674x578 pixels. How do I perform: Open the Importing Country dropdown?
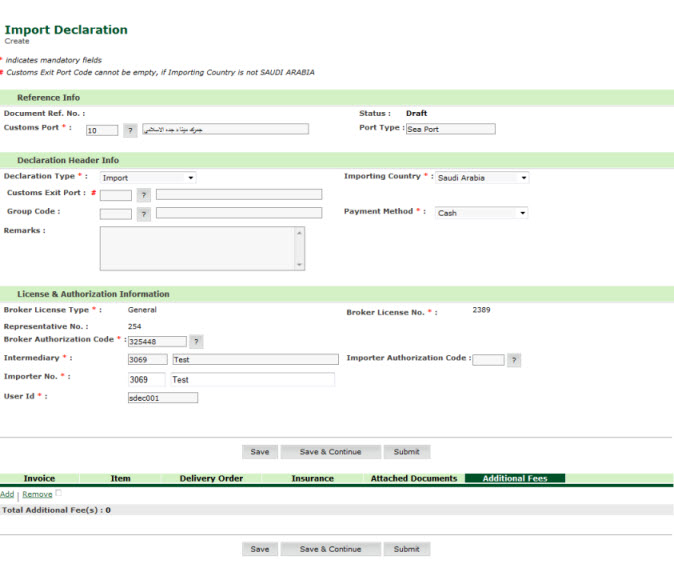point(482,178)
